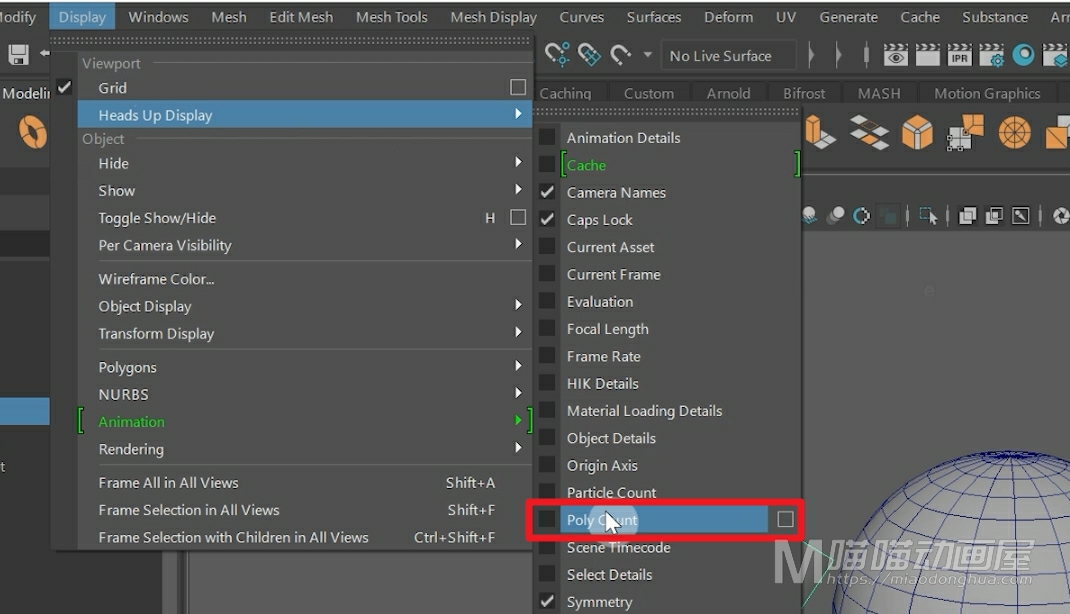The height and width of the screenshot is (614, 1070).
Task: Tear off the Display menu dotted bar
Action: tap(290, 42)
